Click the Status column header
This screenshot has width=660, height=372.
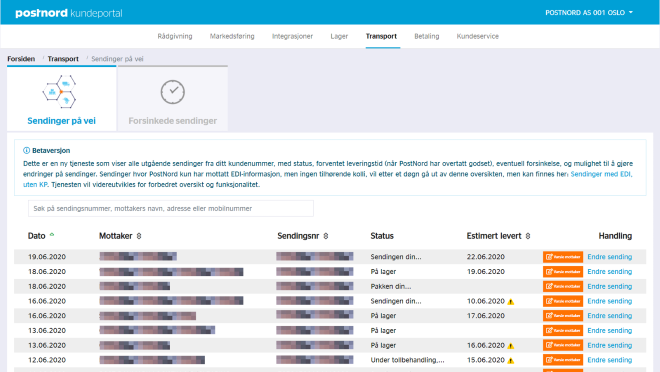(382, 236)
